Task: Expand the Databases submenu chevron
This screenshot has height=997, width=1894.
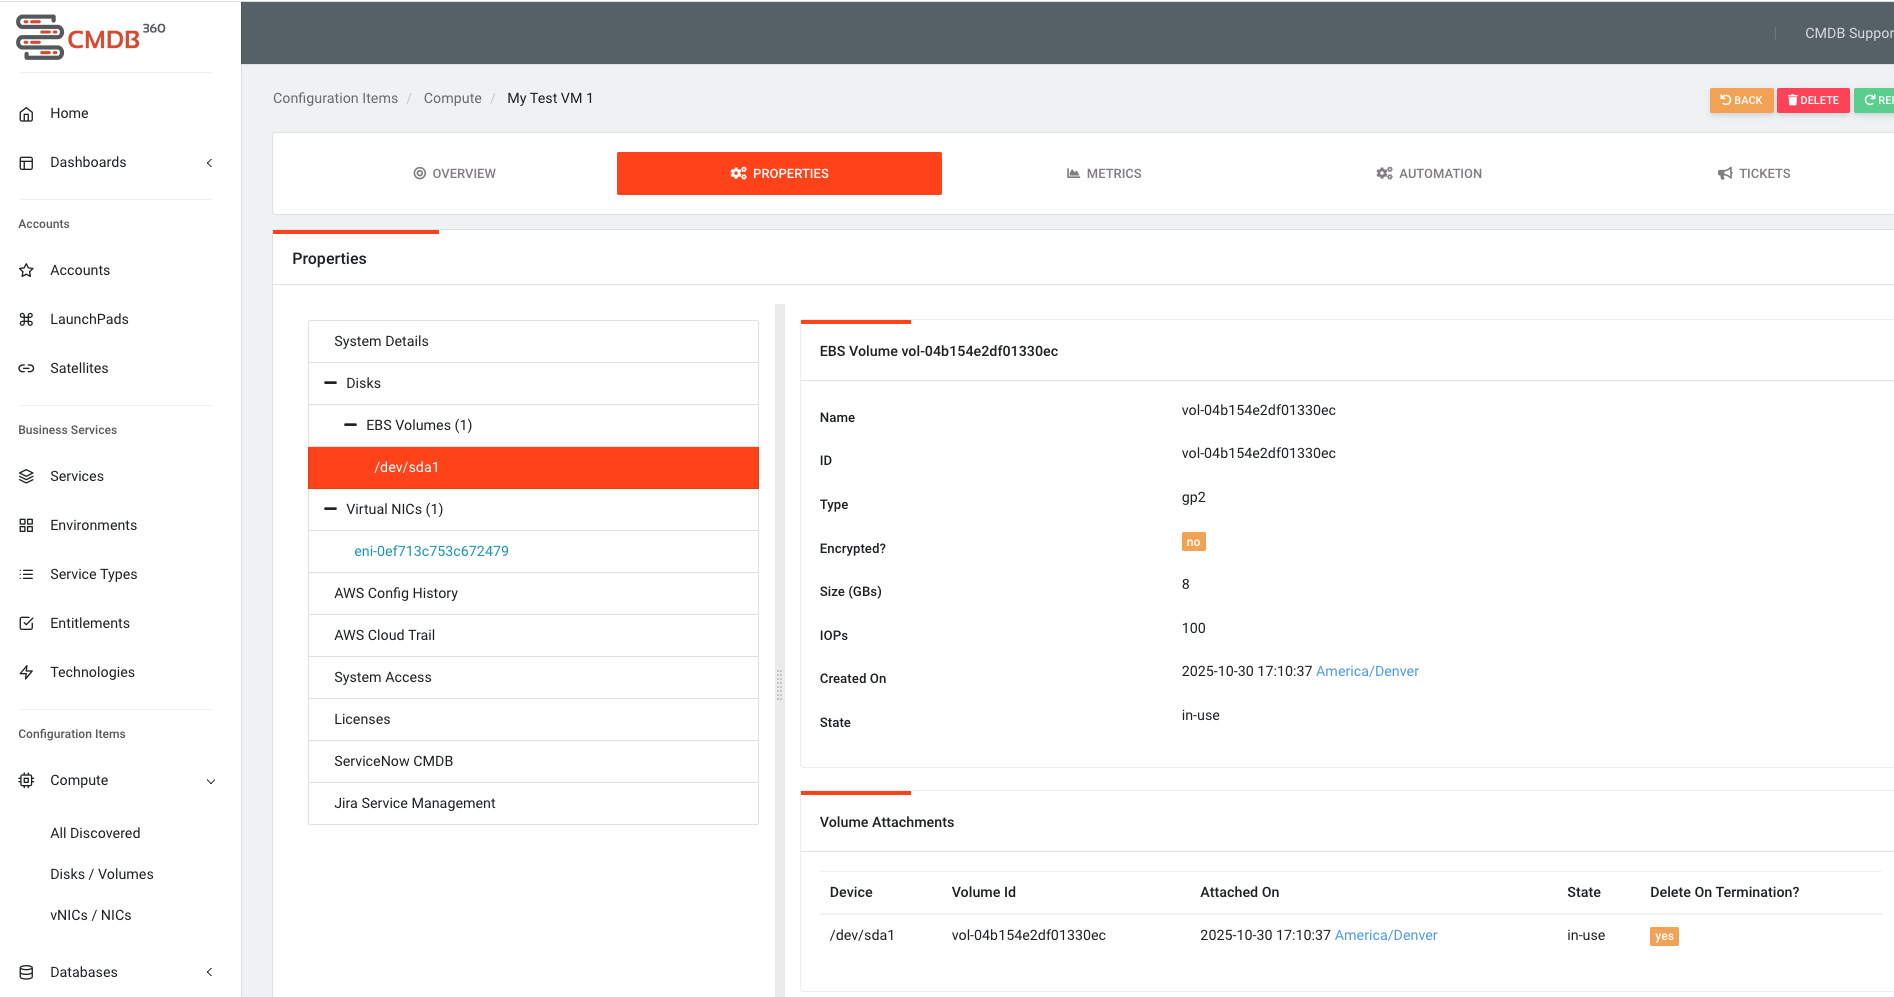Action: [210, 973]
